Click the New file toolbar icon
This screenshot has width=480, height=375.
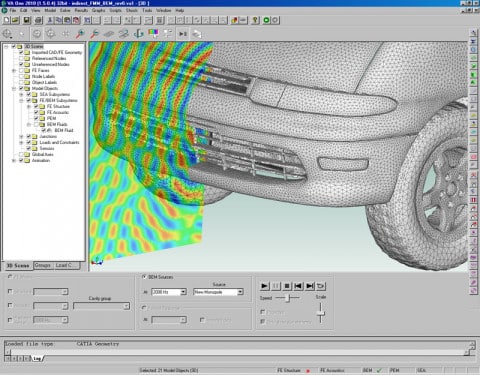click(x=6, y=20)
